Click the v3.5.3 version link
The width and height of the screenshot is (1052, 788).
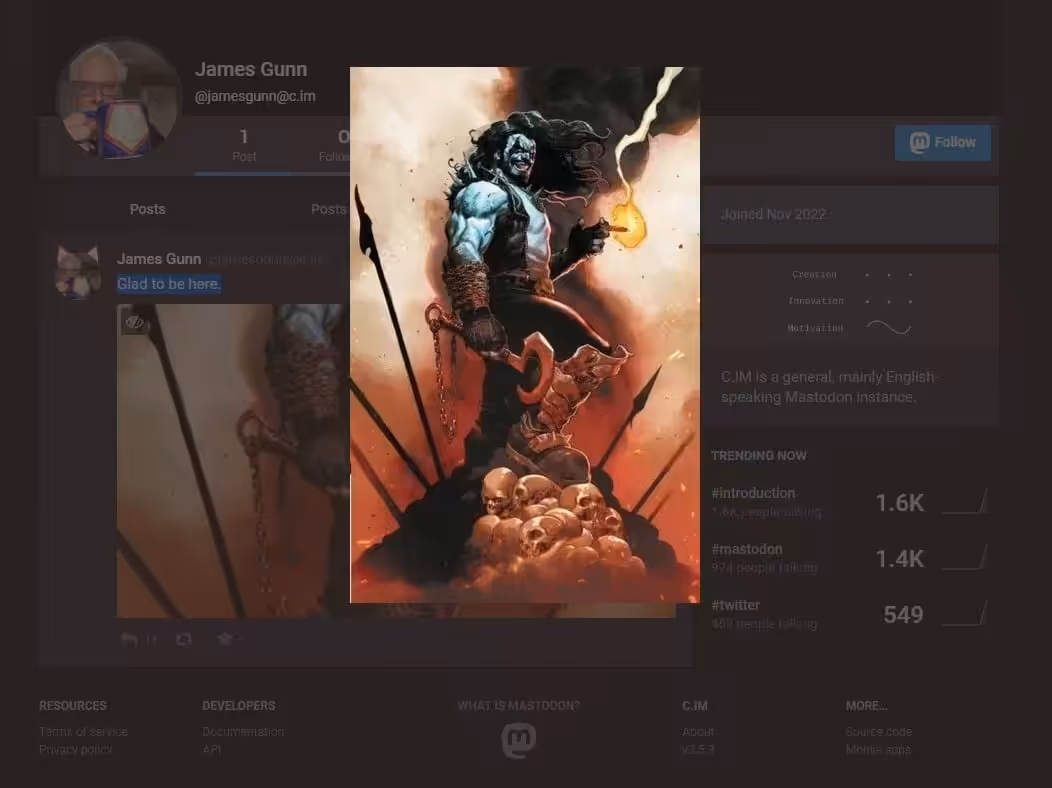[698, 750]
